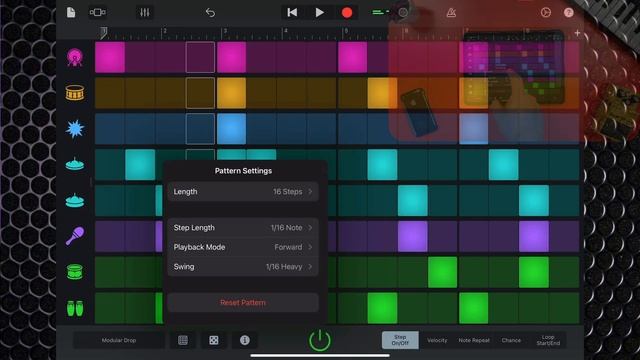Viewport: 640px width, 360px height.
Task: Open the Playback Mode setting
Action: pos(243,247)
